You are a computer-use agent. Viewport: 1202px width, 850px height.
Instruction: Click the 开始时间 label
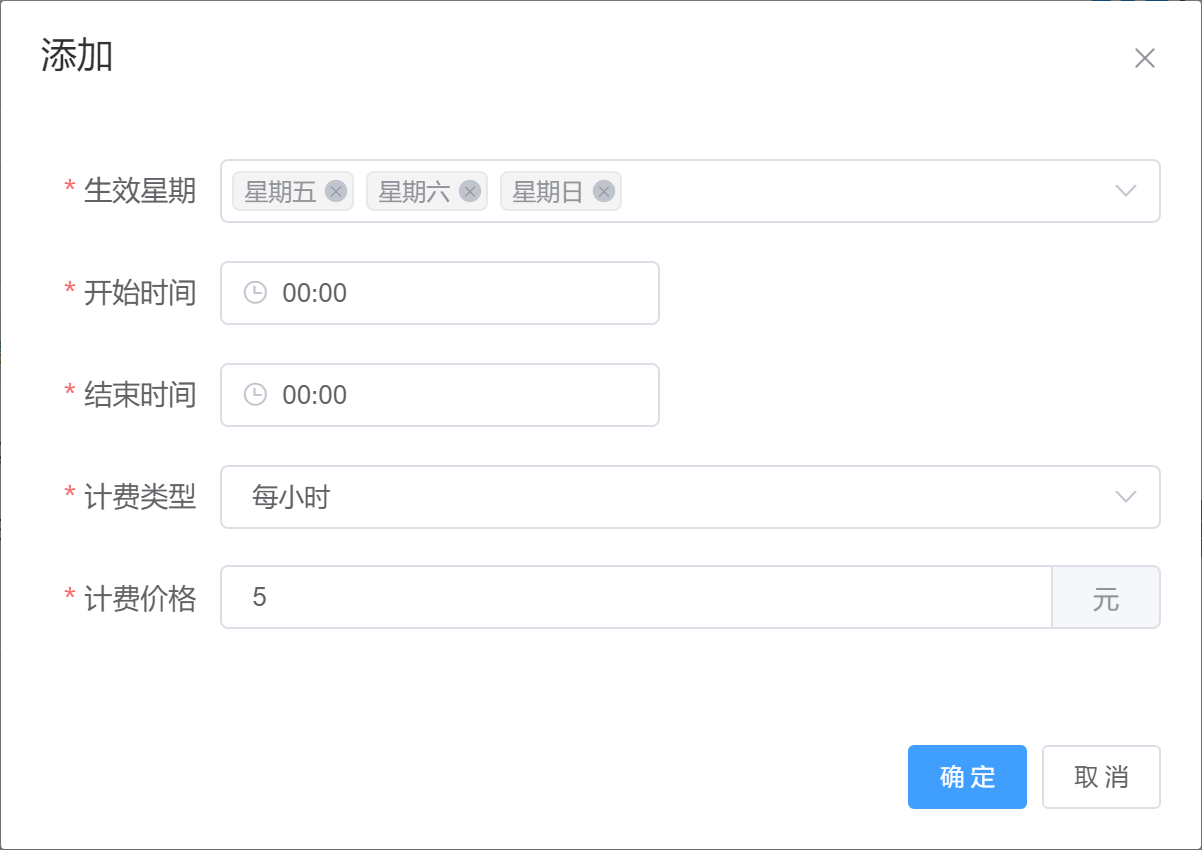pos(140,293)
